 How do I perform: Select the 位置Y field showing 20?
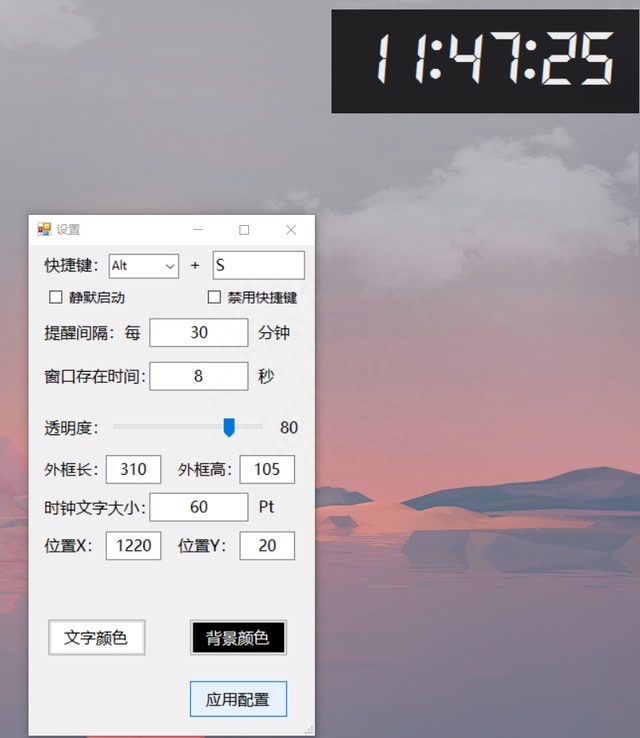click(x=267, y=546)
